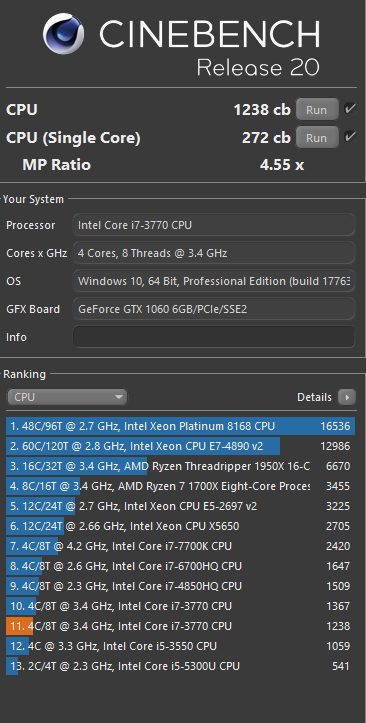Click the 16536 score value
The height and width of the screenshot is (723, 366).
click(335, 426)
